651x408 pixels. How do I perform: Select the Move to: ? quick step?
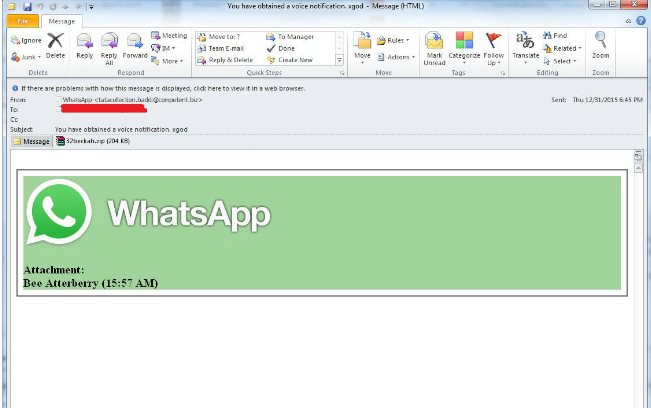point(219,37)
